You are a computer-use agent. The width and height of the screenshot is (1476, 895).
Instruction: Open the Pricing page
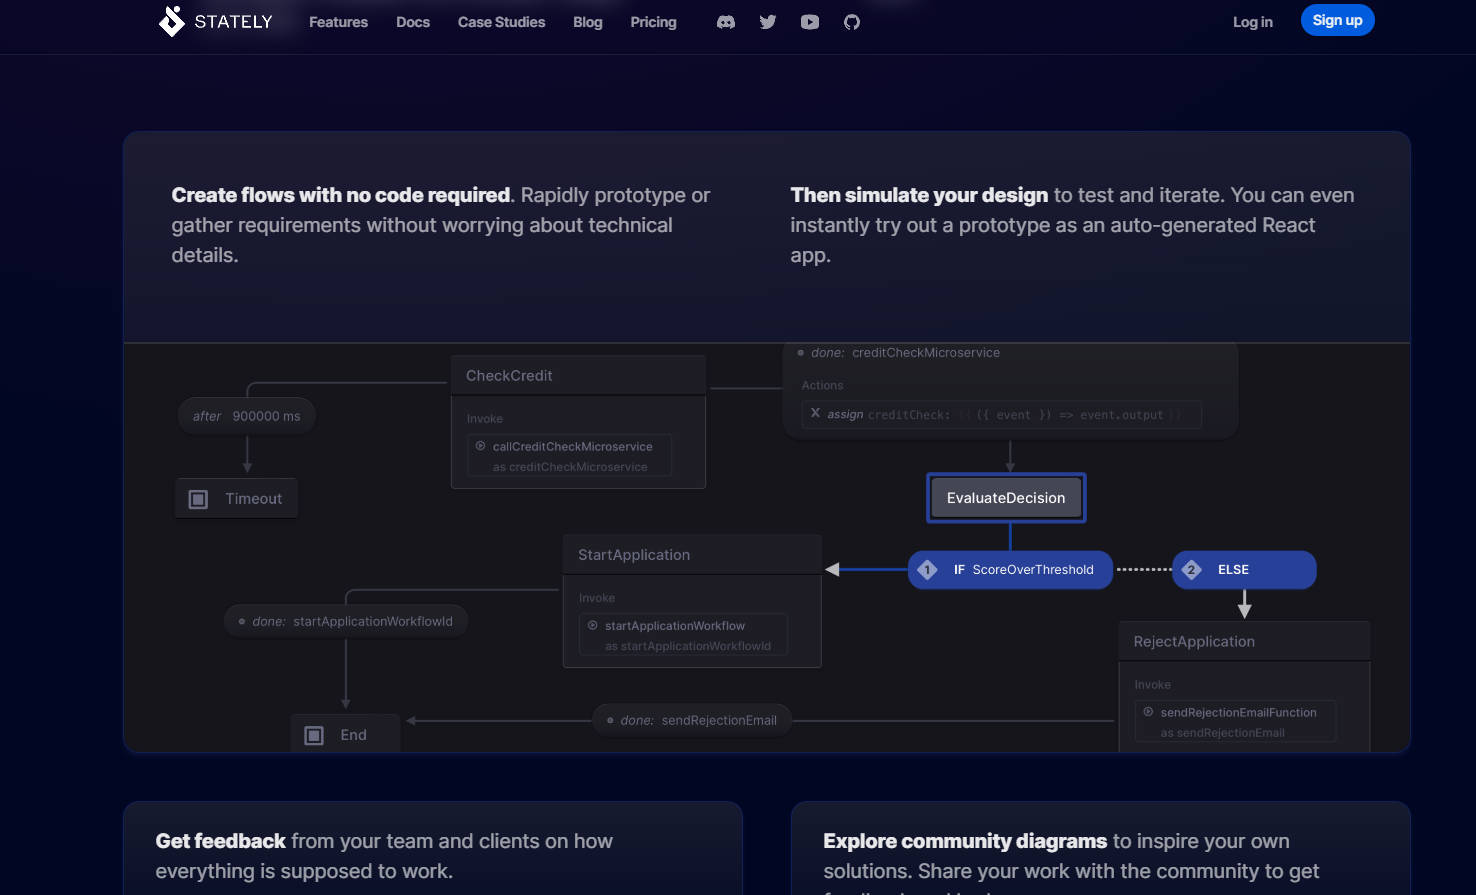point(653,22)
